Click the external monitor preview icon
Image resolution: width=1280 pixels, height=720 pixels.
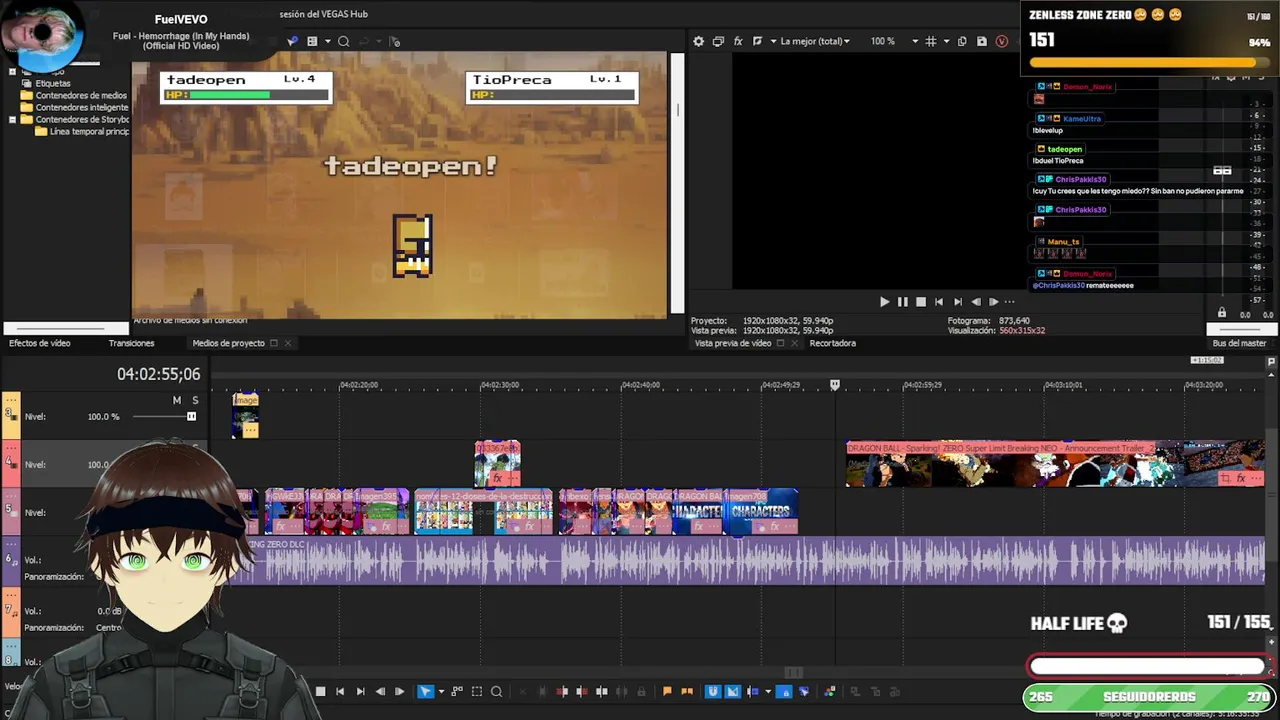pos(718,41)
